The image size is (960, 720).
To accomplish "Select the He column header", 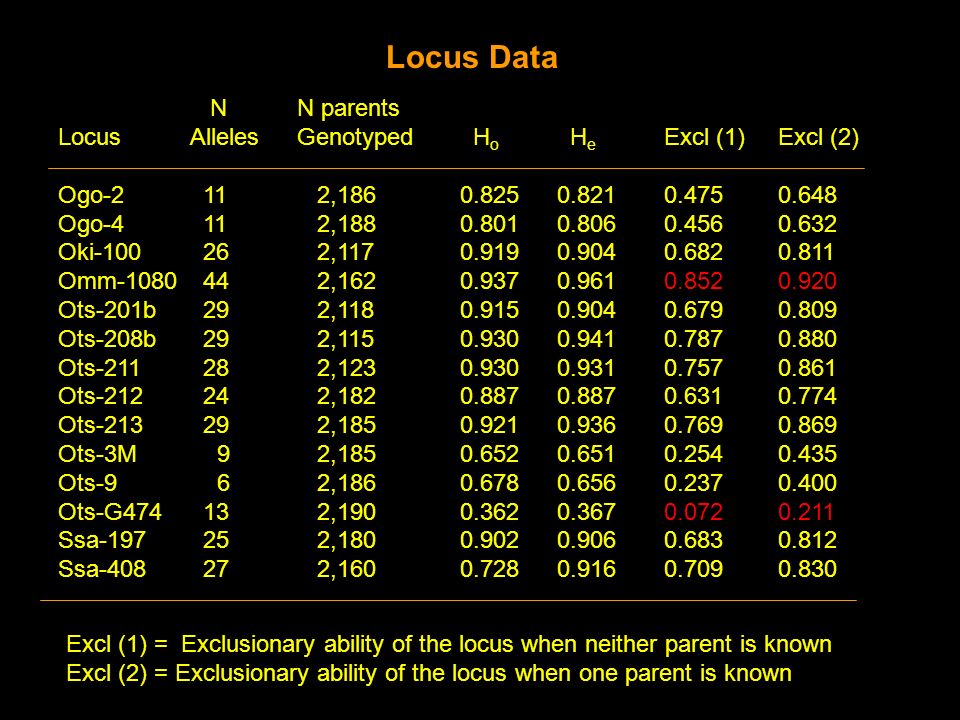I will pyautogui.click(x=583, y=138).
